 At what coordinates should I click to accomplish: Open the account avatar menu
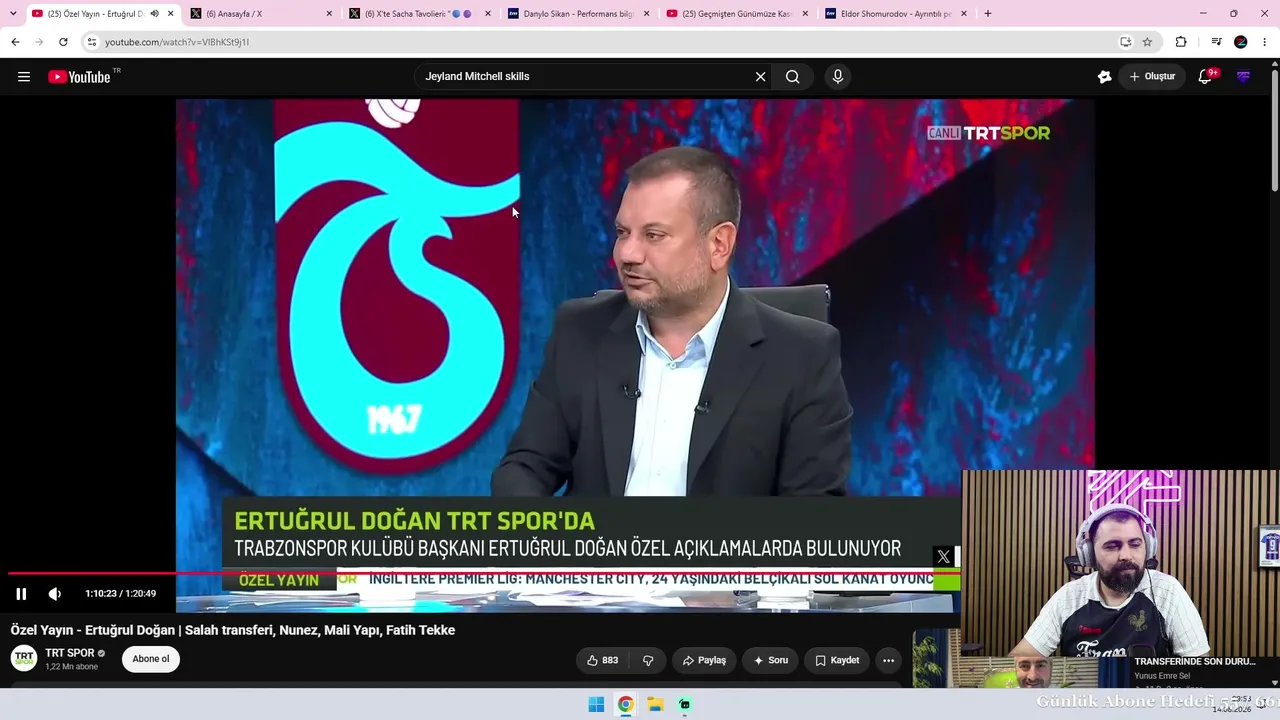pos(1244,77)
